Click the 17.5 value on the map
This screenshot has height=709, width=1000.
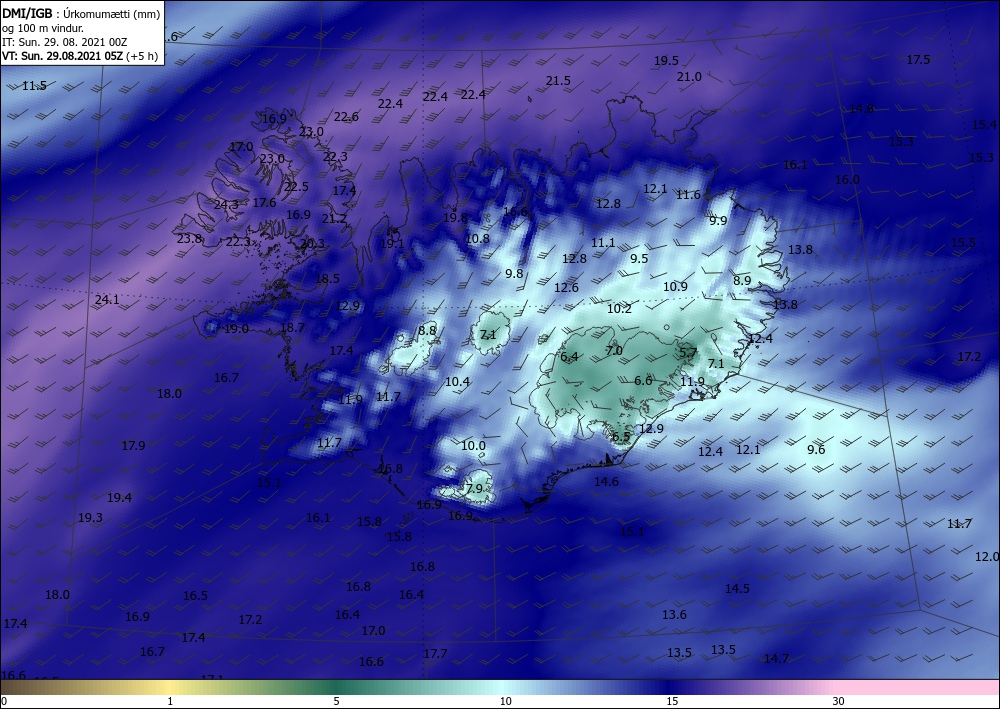918,59
